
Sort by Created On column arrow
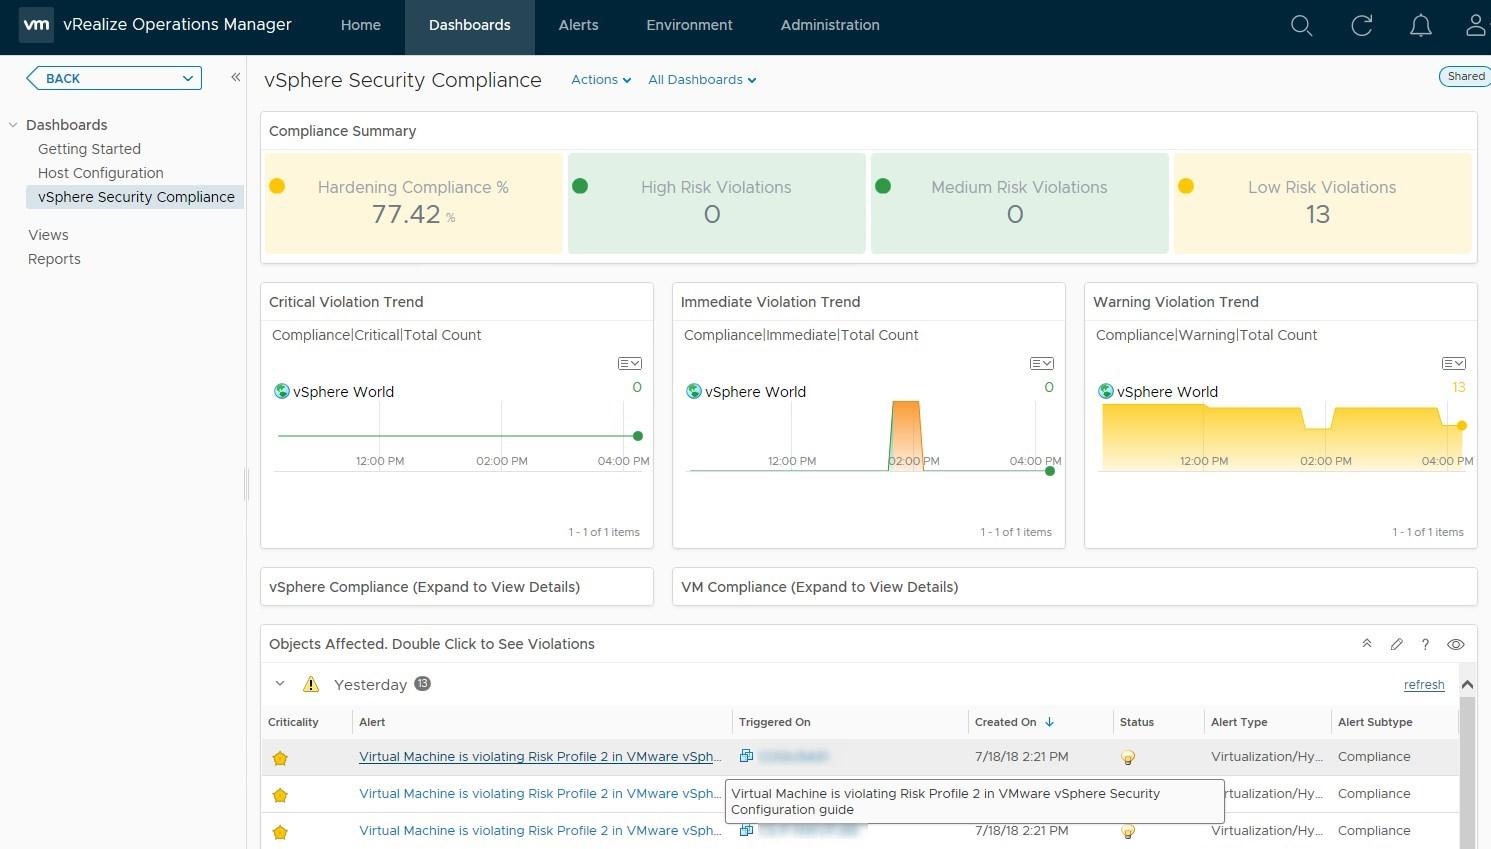tap(1049, 722)
